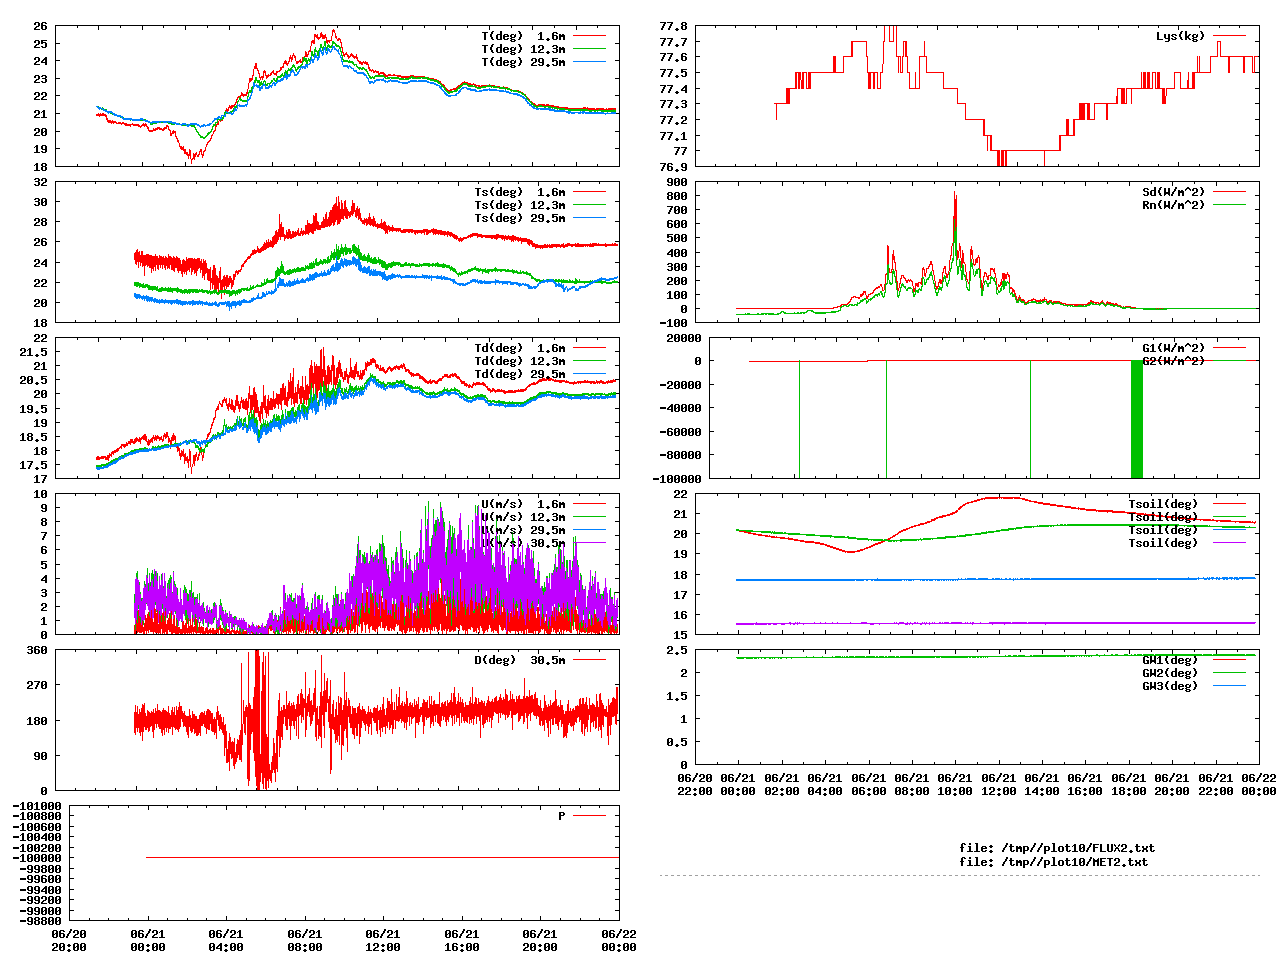Click the 900 tick on radiation axis

[677, 182]
